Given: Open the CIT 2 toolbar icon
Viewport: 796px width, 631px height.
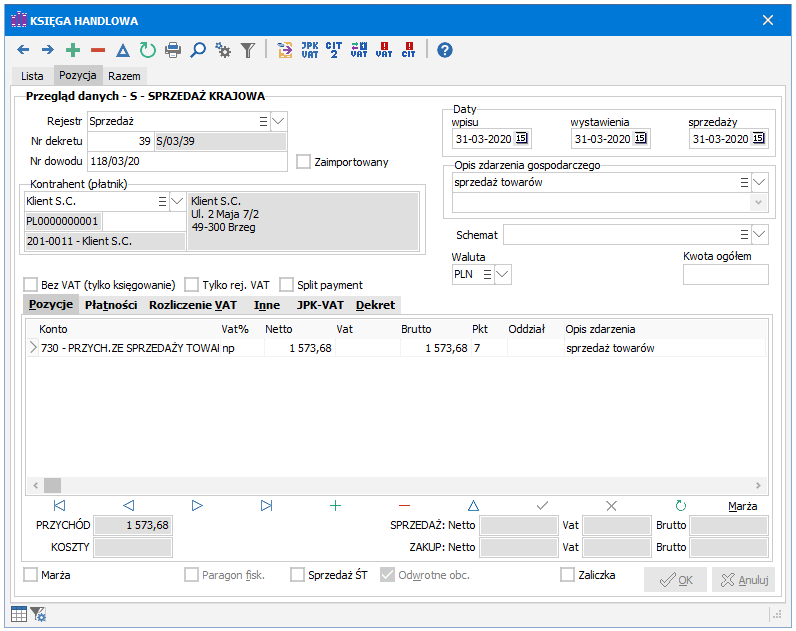Looking at the screenshot, I should pos(334,50).
